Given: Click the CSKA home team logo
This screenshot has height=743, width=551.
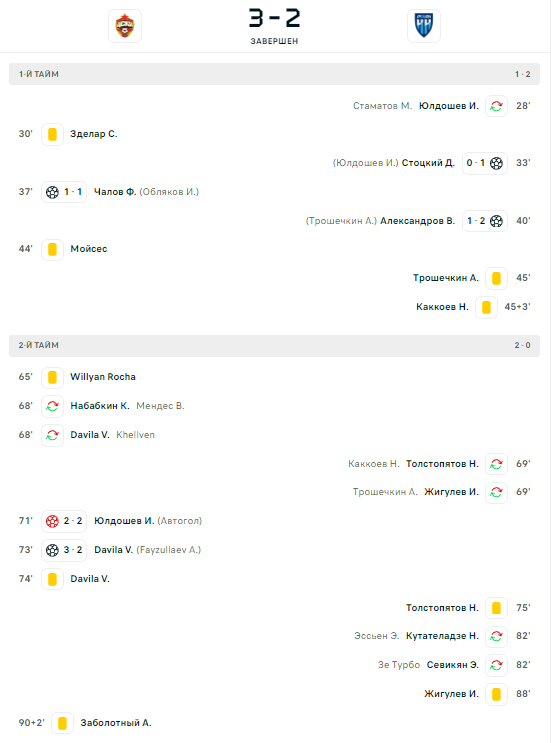Looking at the screenshot, I should (x=125, y=26).
